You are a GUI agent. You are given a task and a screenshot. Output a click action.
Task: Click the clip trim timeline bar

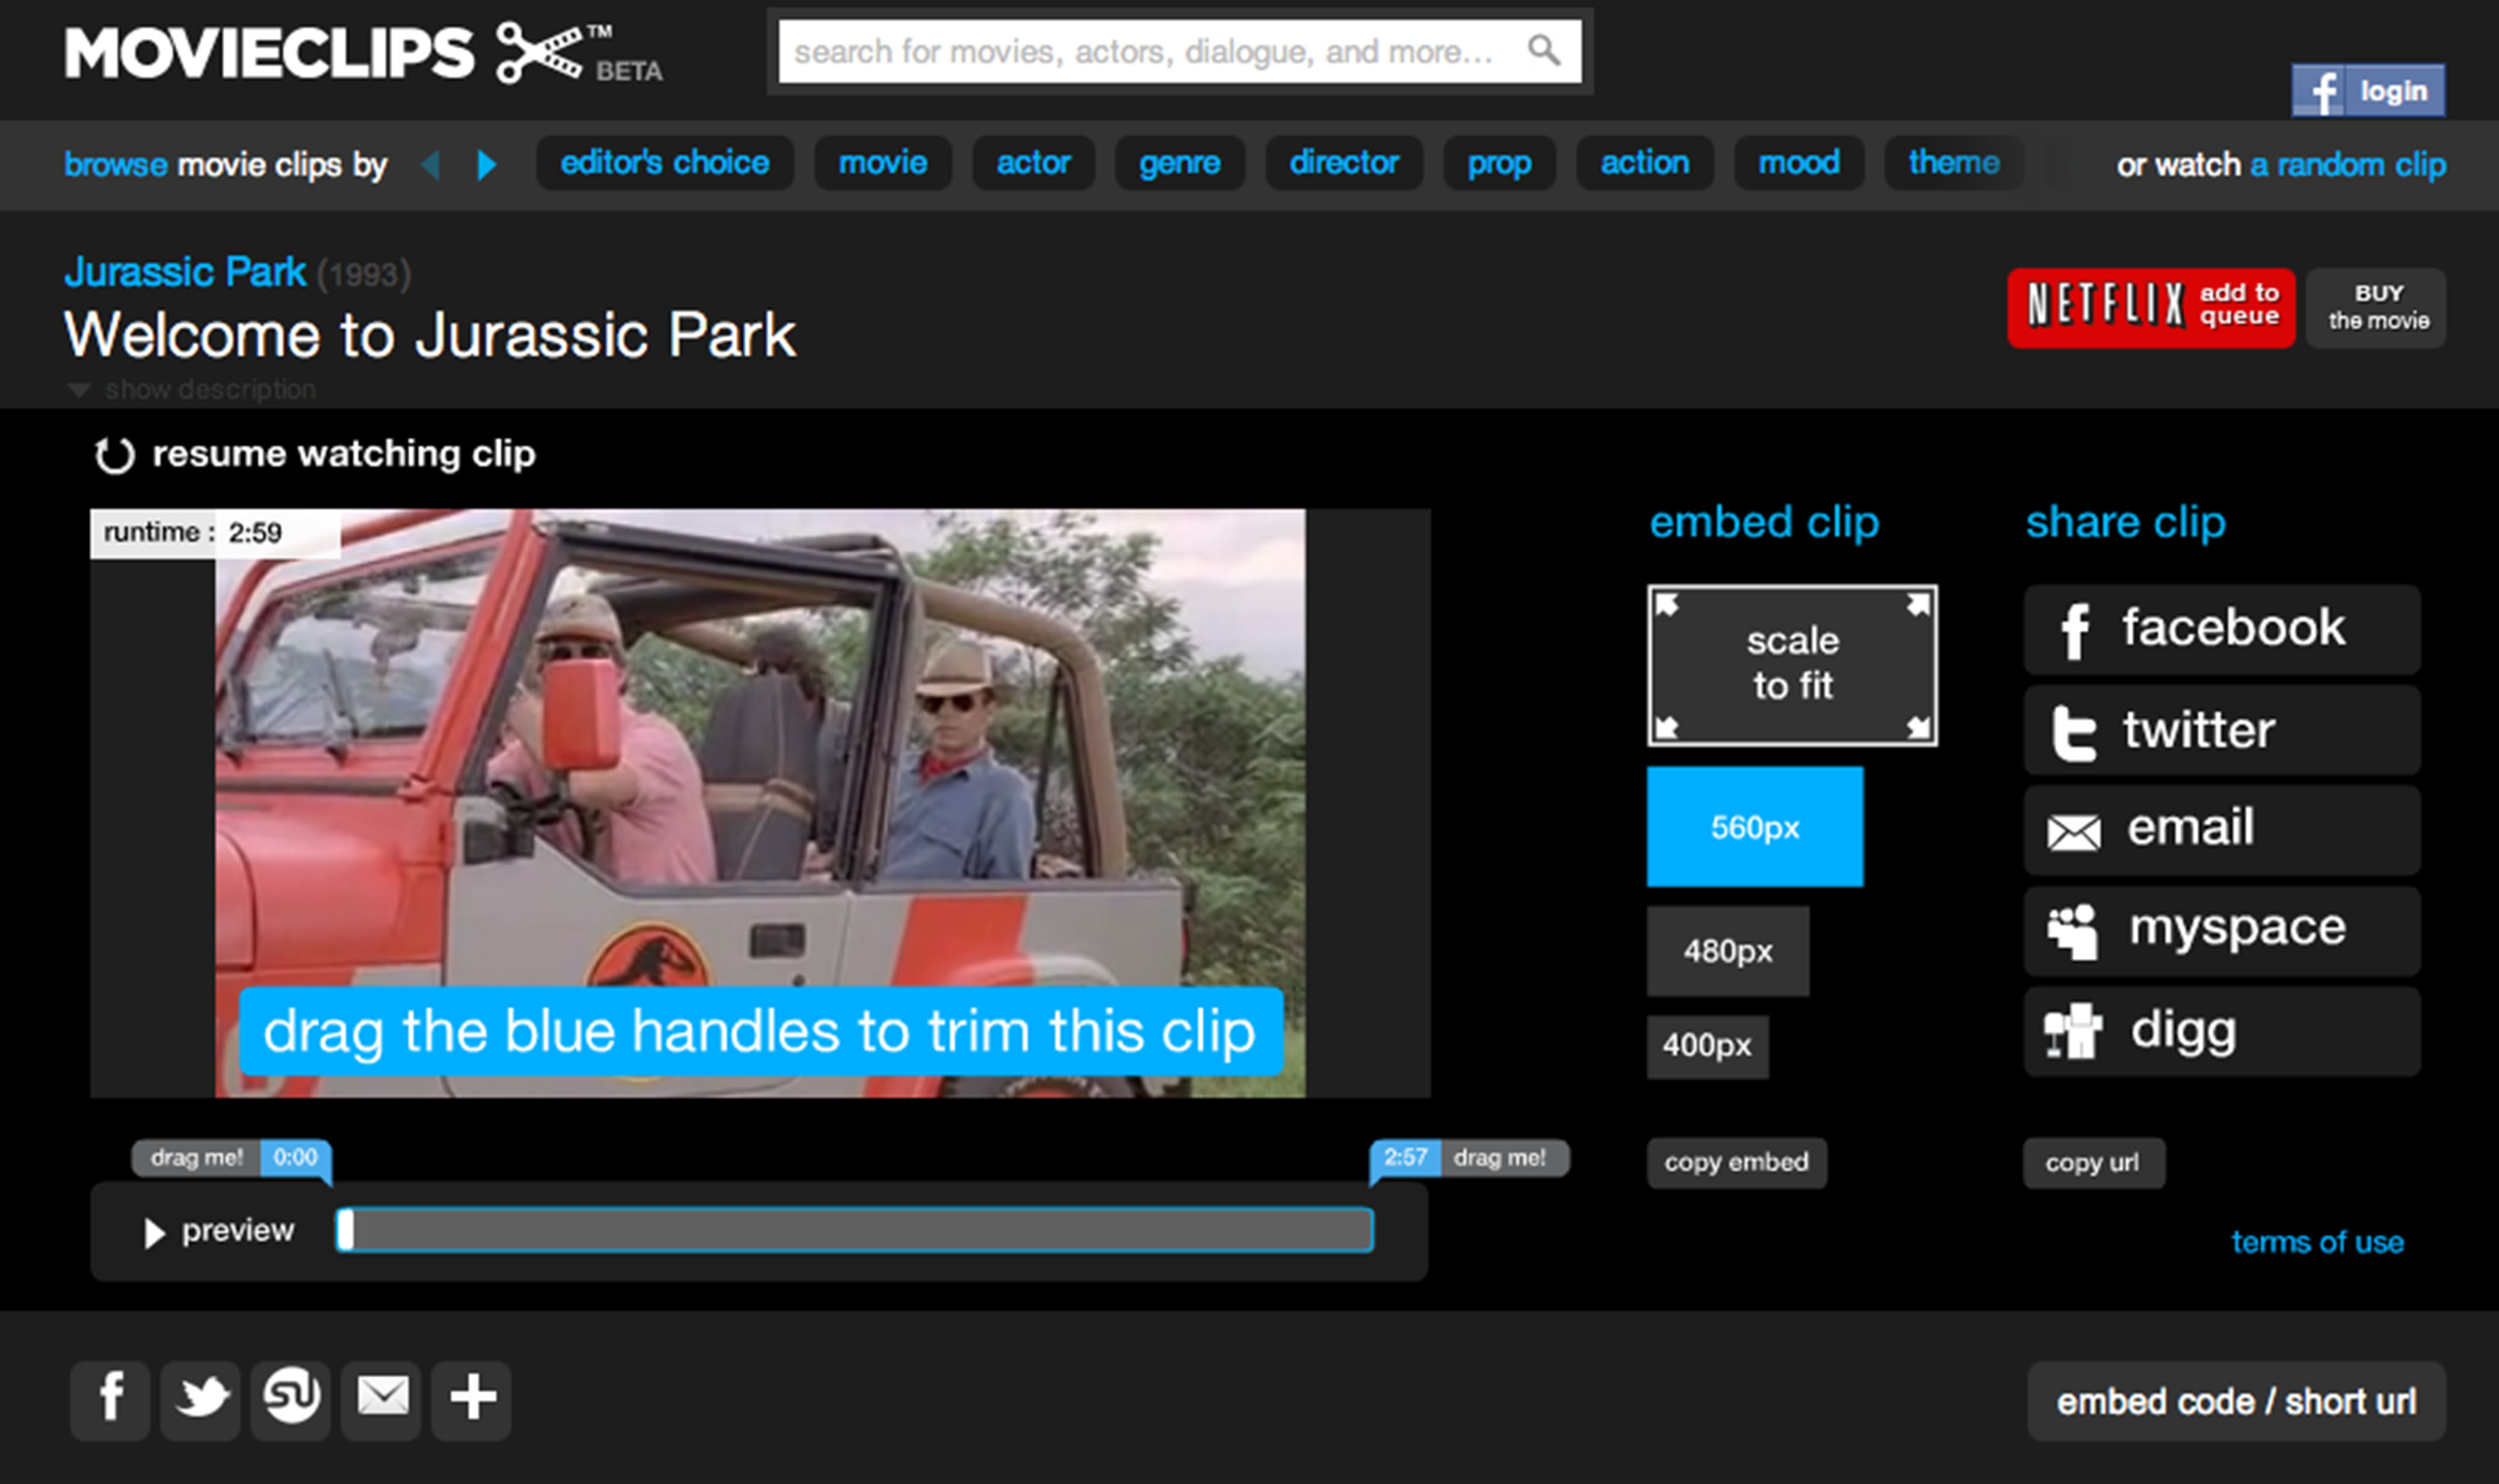(x=855, y=1230)
